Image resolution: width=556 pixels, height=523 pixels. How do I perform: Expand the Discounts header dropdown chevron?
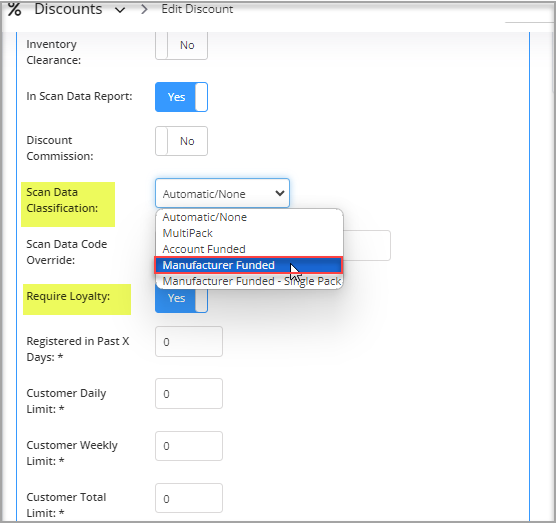click(x=120, y=10)
